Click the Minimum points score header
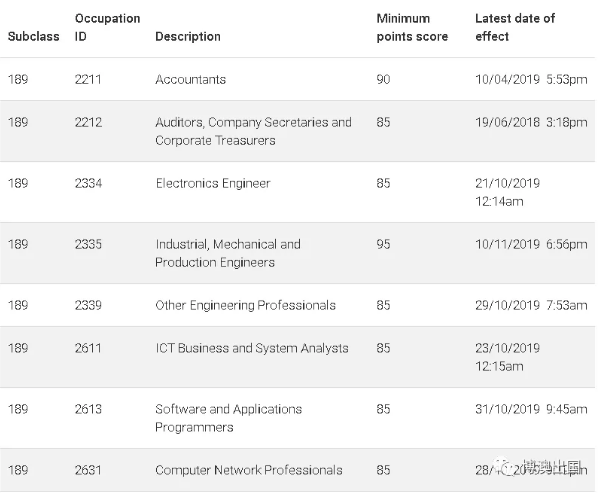This screenshot has width=605, height=493. [x=412, y=27]
